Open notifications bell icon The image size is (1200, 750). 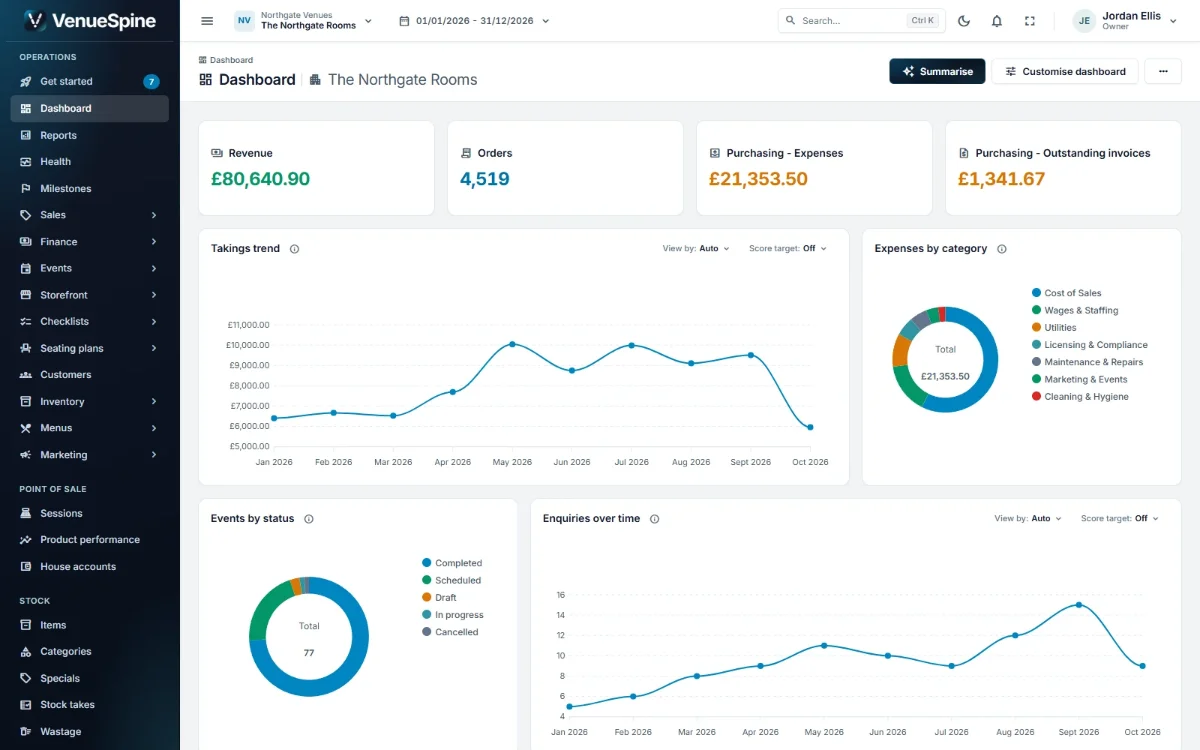point(997,20)
